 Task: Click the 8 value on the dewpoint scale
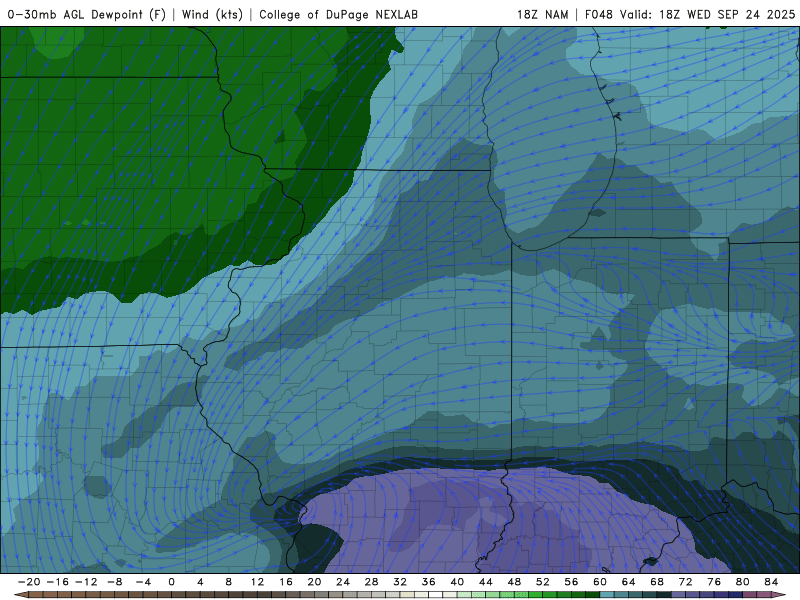(x=229, y=582)
